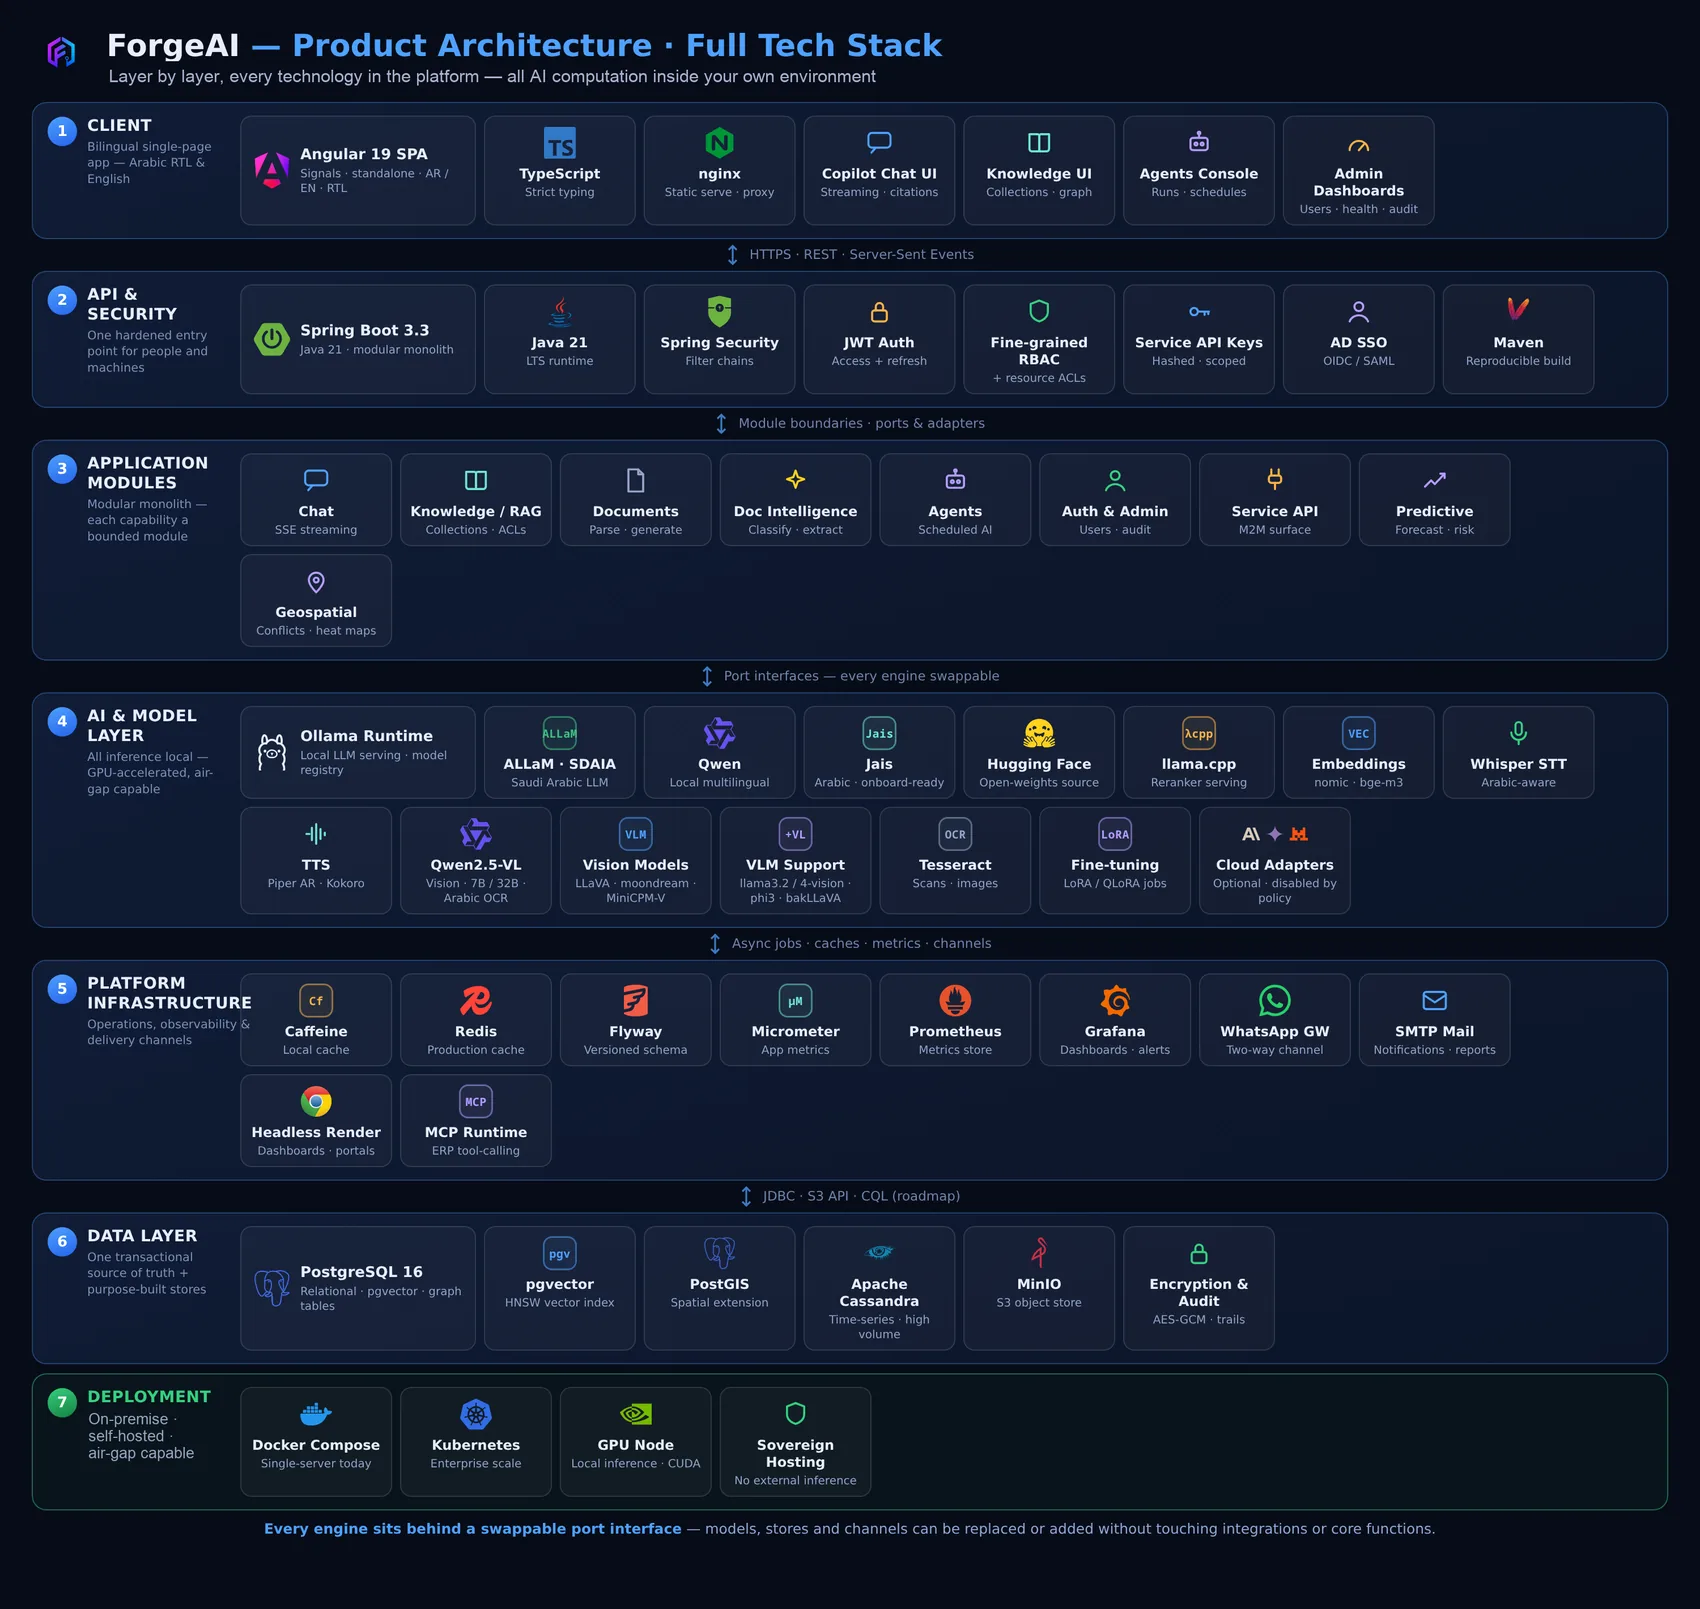Select the Jais card title
Viewport: 1700px width, 1609px height.
pos(879,764)
